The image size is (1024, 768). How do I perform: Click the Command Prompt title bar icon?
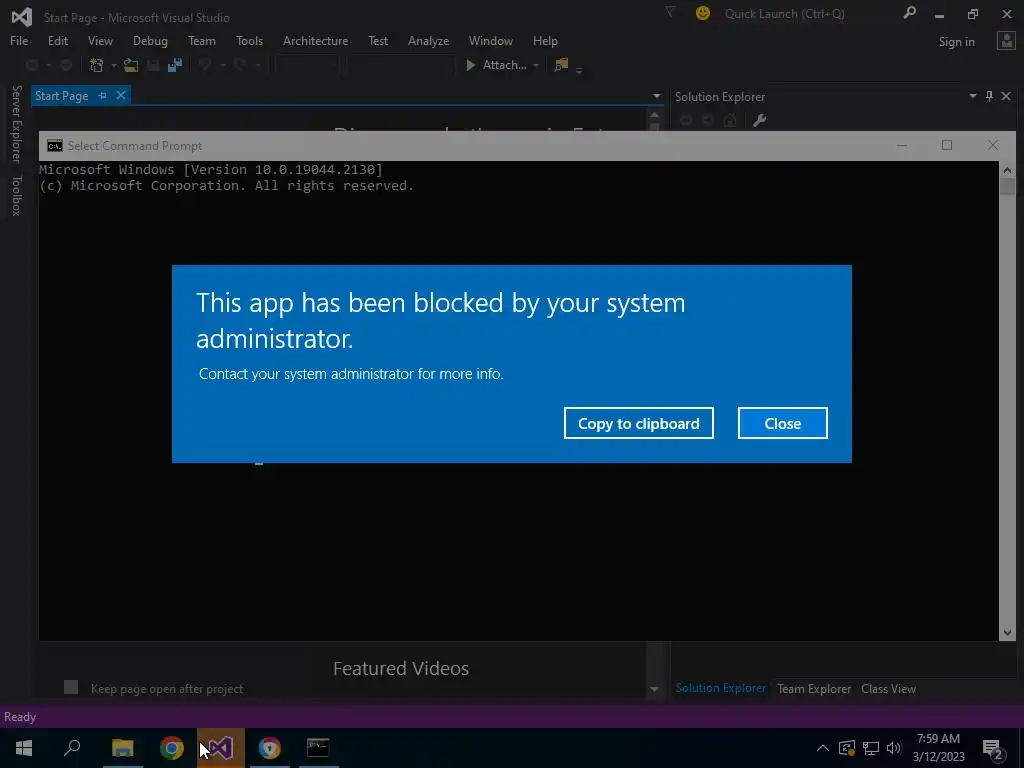[55, 146]
